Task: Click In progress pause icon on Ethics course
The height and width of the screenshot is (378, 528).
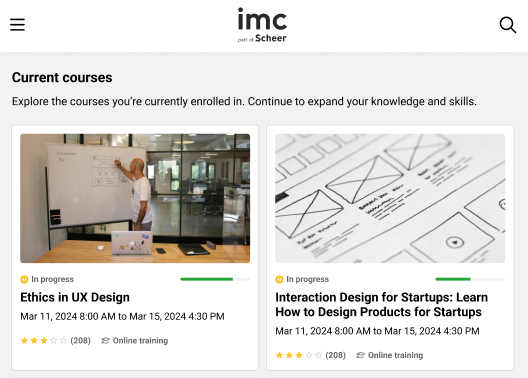Action: tap(24, 279)
